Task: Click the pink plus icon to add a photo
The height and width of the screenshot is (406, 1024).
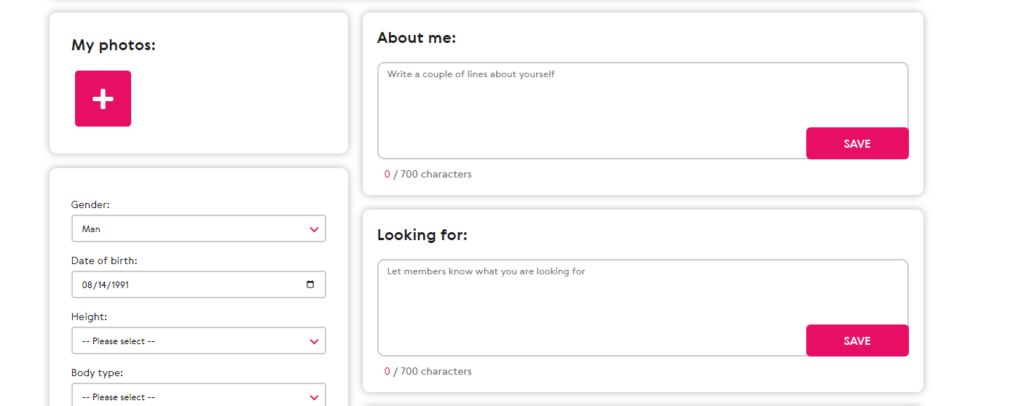Action: click(103, 98)
